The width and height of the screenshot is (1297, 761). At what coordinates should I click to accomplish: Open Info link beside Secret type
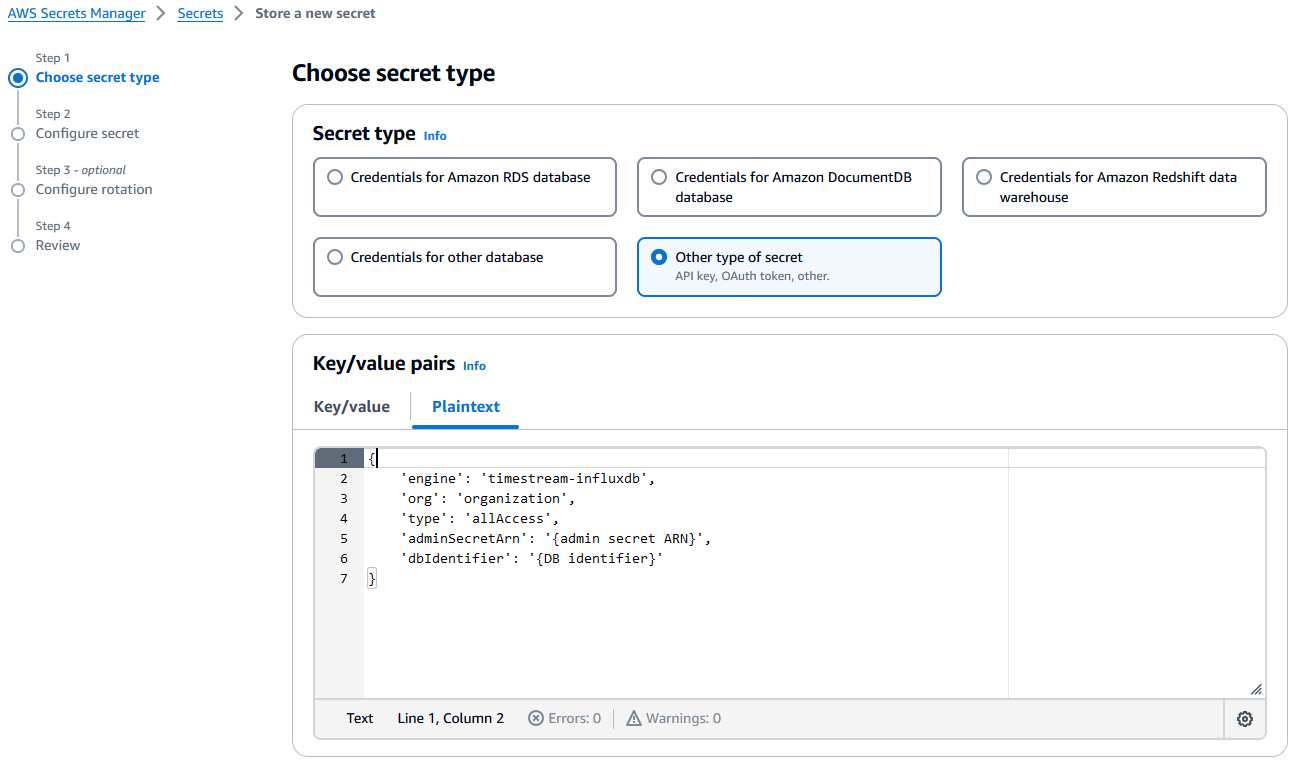pos(435,136)
